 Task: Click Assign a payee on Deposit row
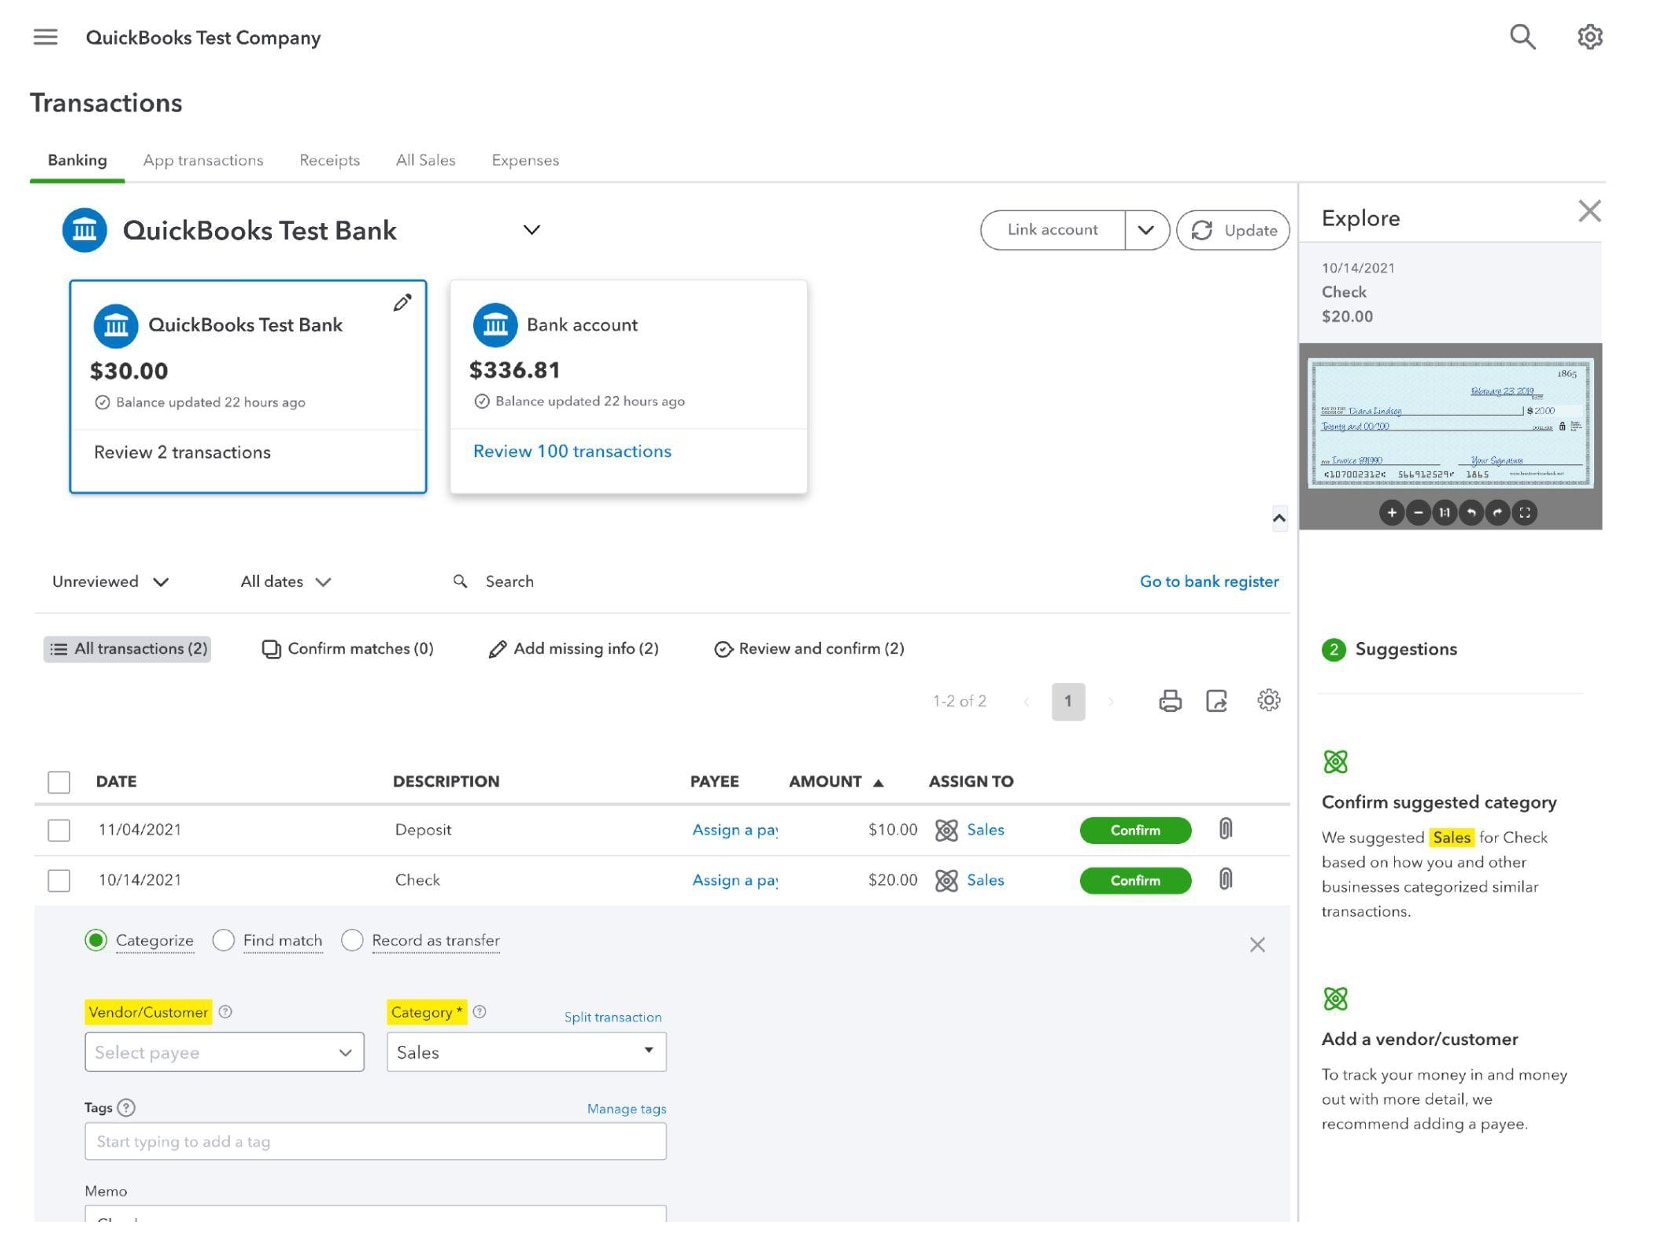point(735,830)
